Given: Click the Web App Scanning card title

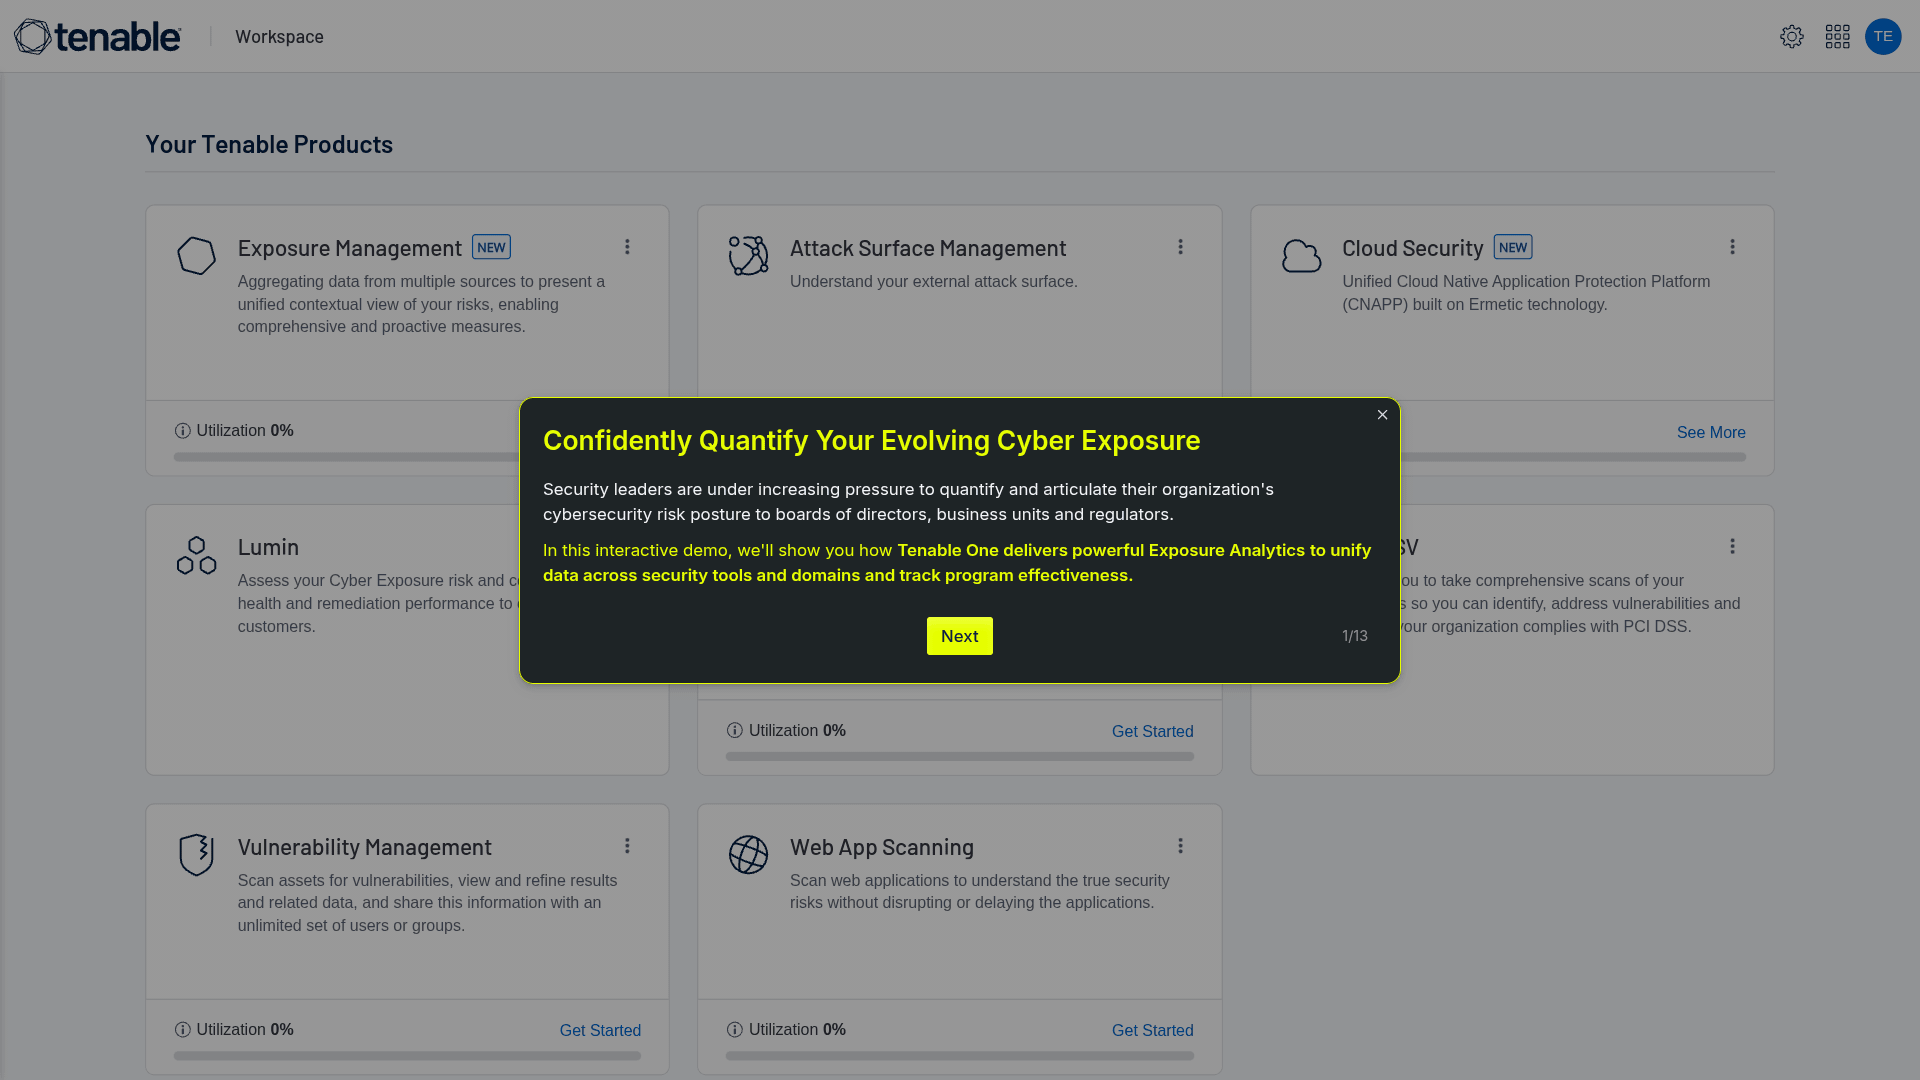Looking at the screenshot, I should [881, 847].
